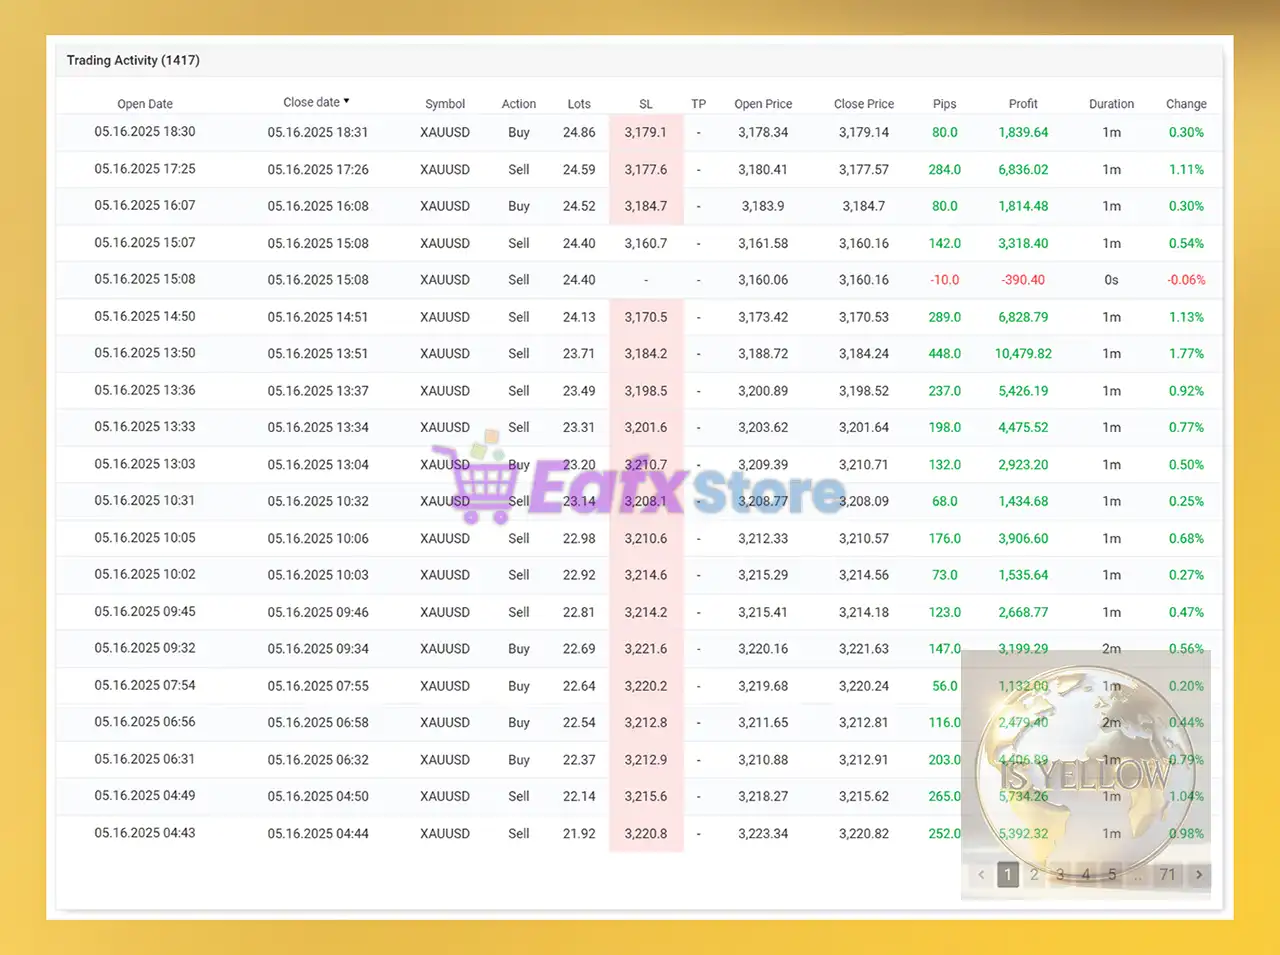Click close date 05.16.2025 09:34
The image size is (1280, 955).
coord(318,649)
